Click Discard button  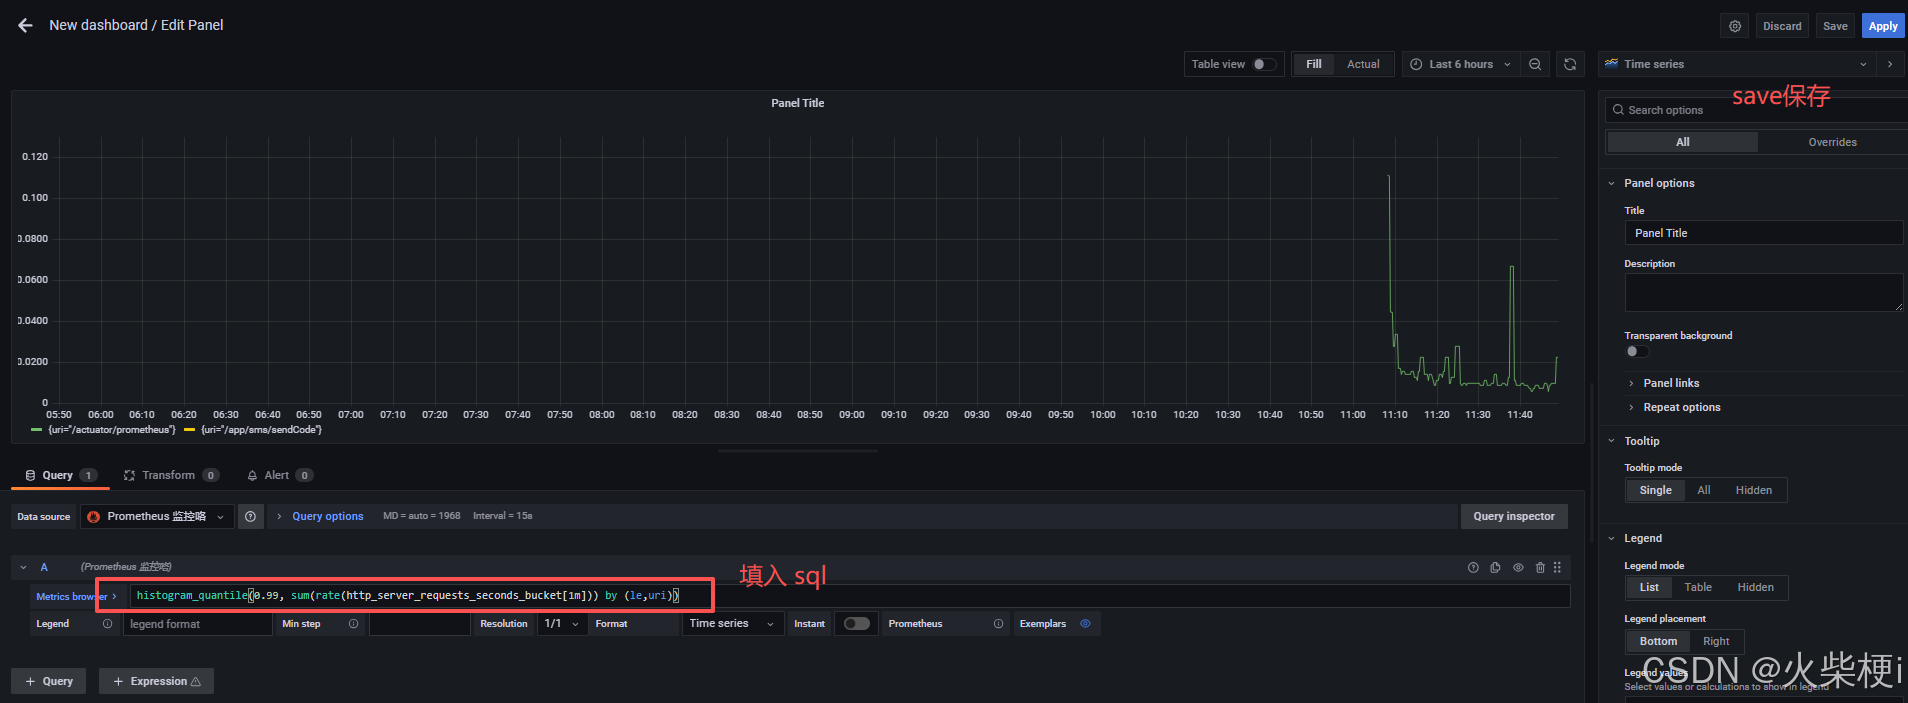pos(1782,26)
